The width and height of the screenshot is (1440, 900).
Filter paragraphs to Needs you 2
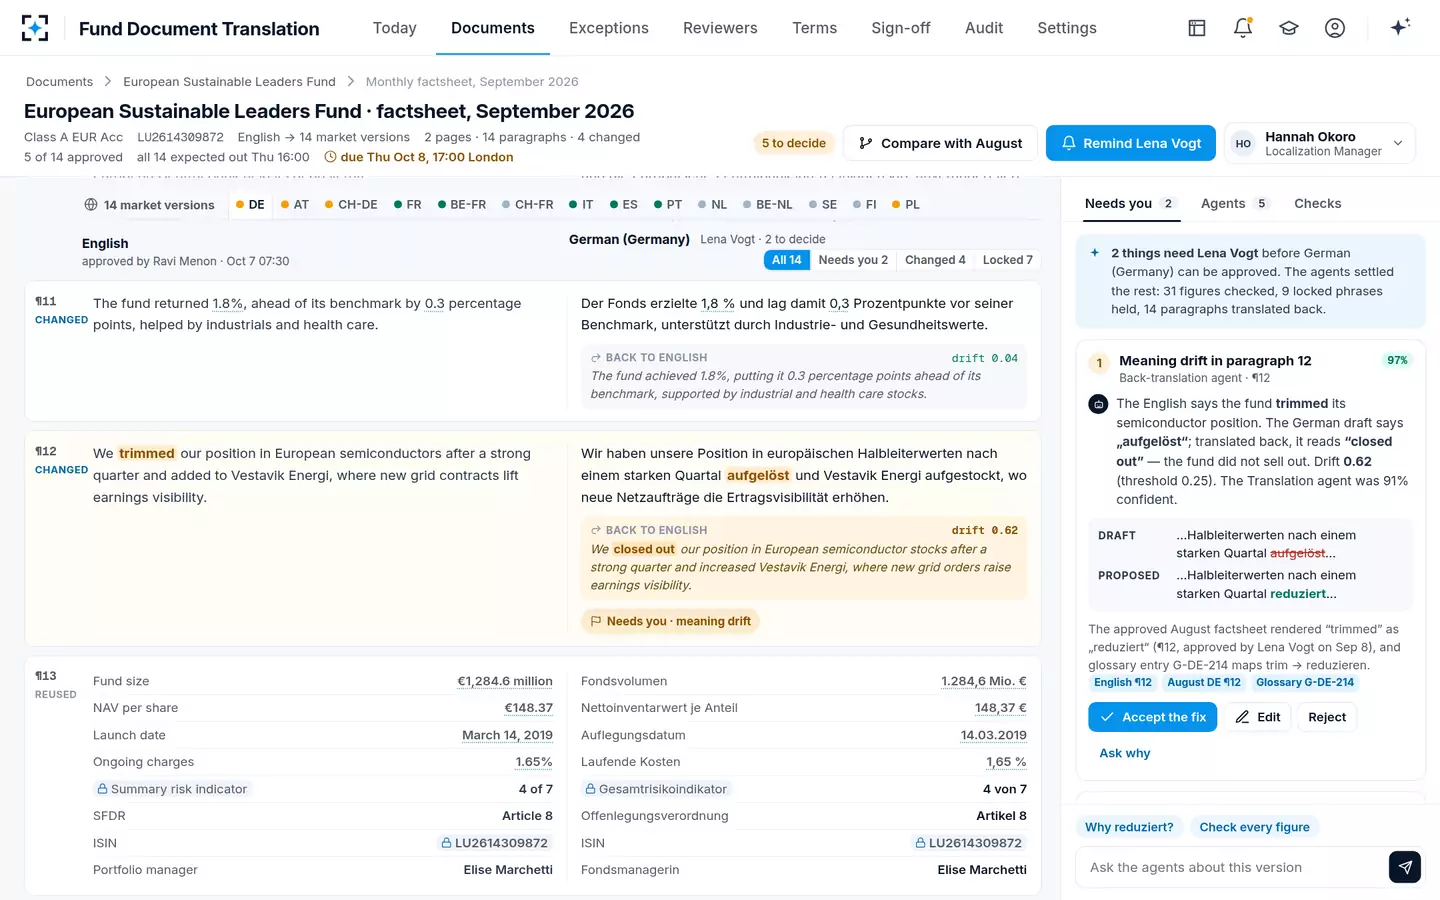pos(853,260)
